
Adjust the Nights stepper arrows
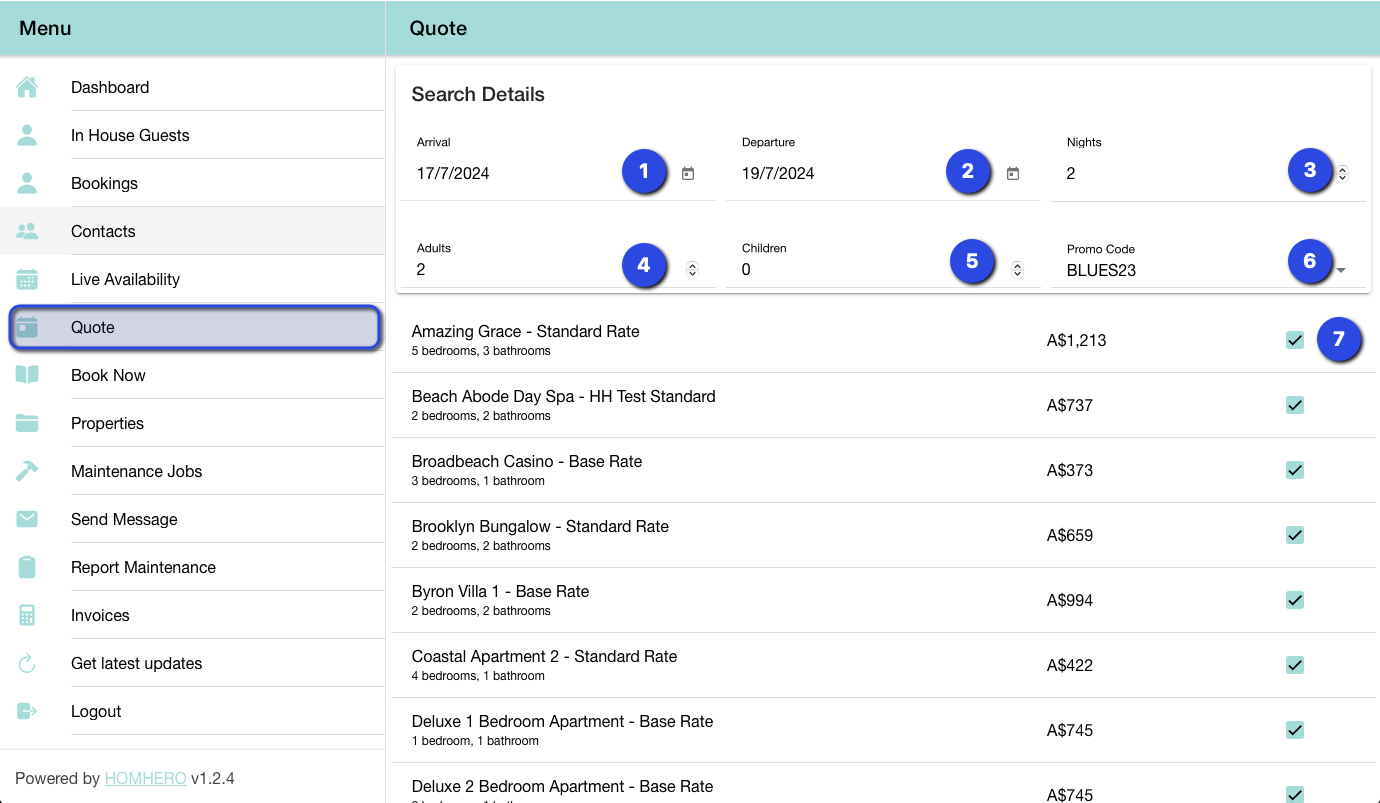click(x=1342, y=173)
